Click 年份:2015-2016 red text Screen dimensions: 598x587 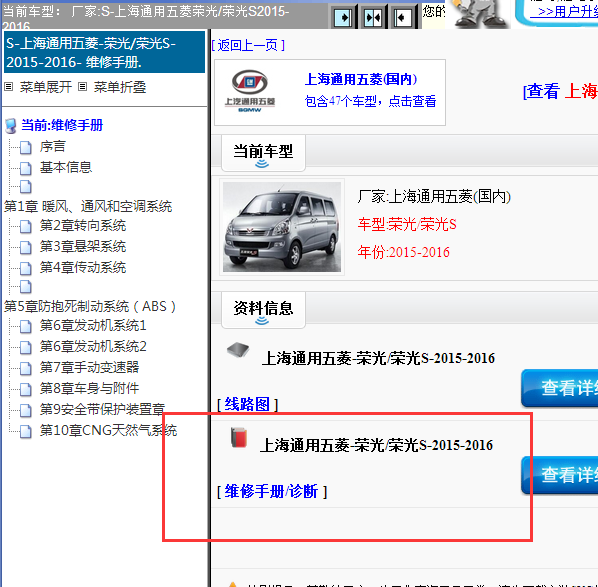point(403,252)
